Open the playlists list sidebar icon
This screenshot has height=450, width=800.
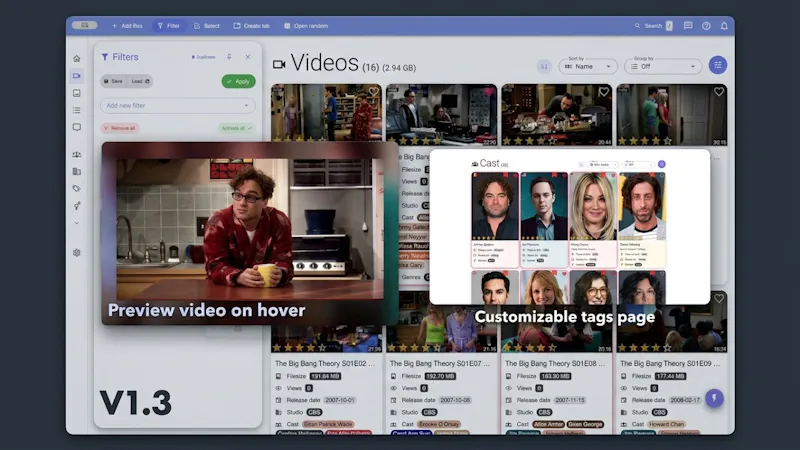click(77, 110)
